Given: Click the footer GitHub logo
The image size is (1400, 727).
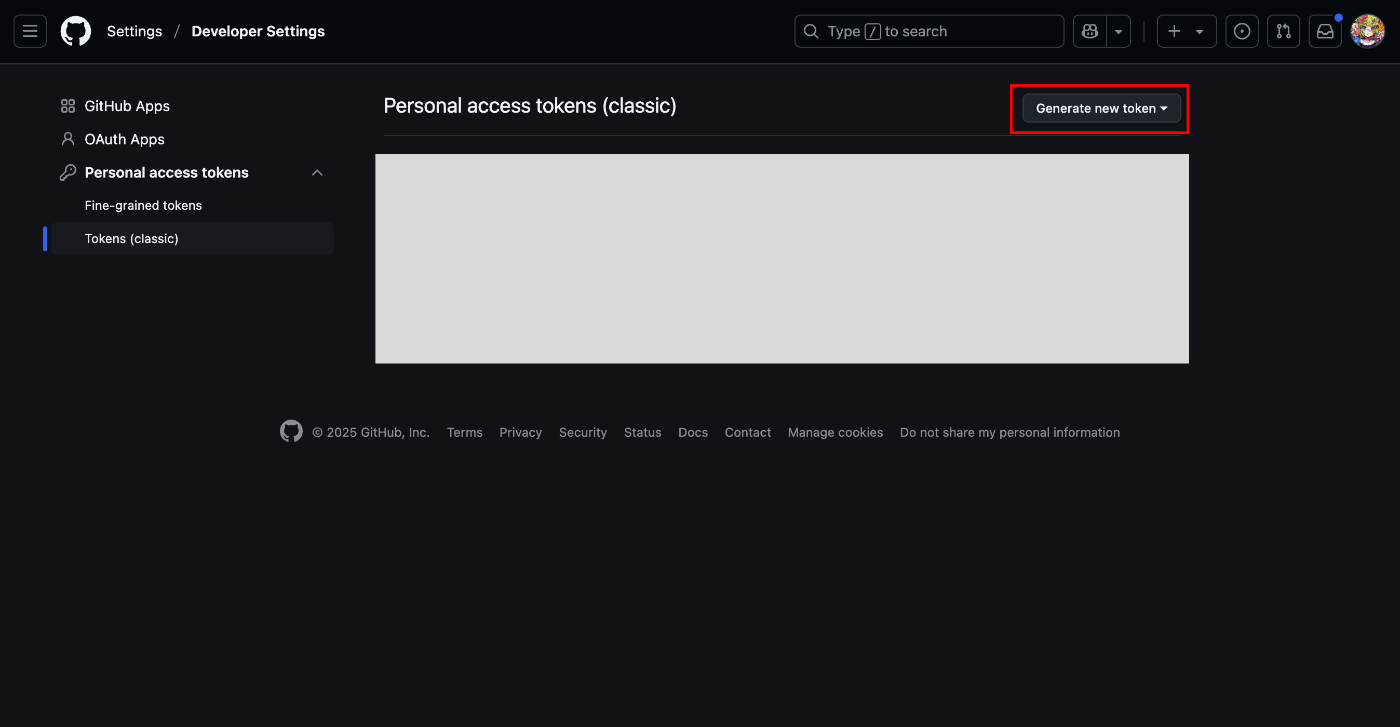Looking at the screenshot, I should pyautogui.click(x=291, y=432).
